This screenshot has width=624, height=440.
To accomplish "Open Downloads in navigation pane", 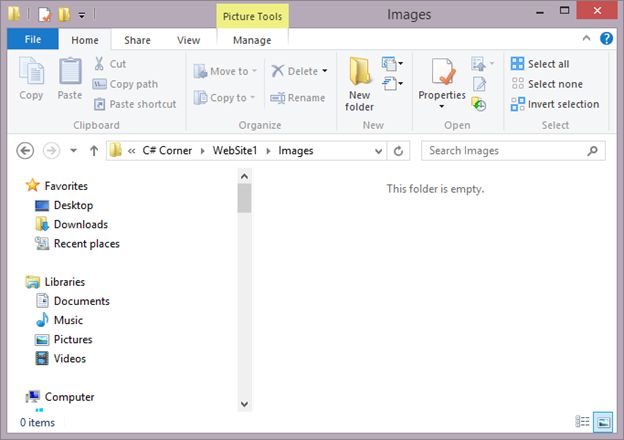I will click(x=72, y=224).
